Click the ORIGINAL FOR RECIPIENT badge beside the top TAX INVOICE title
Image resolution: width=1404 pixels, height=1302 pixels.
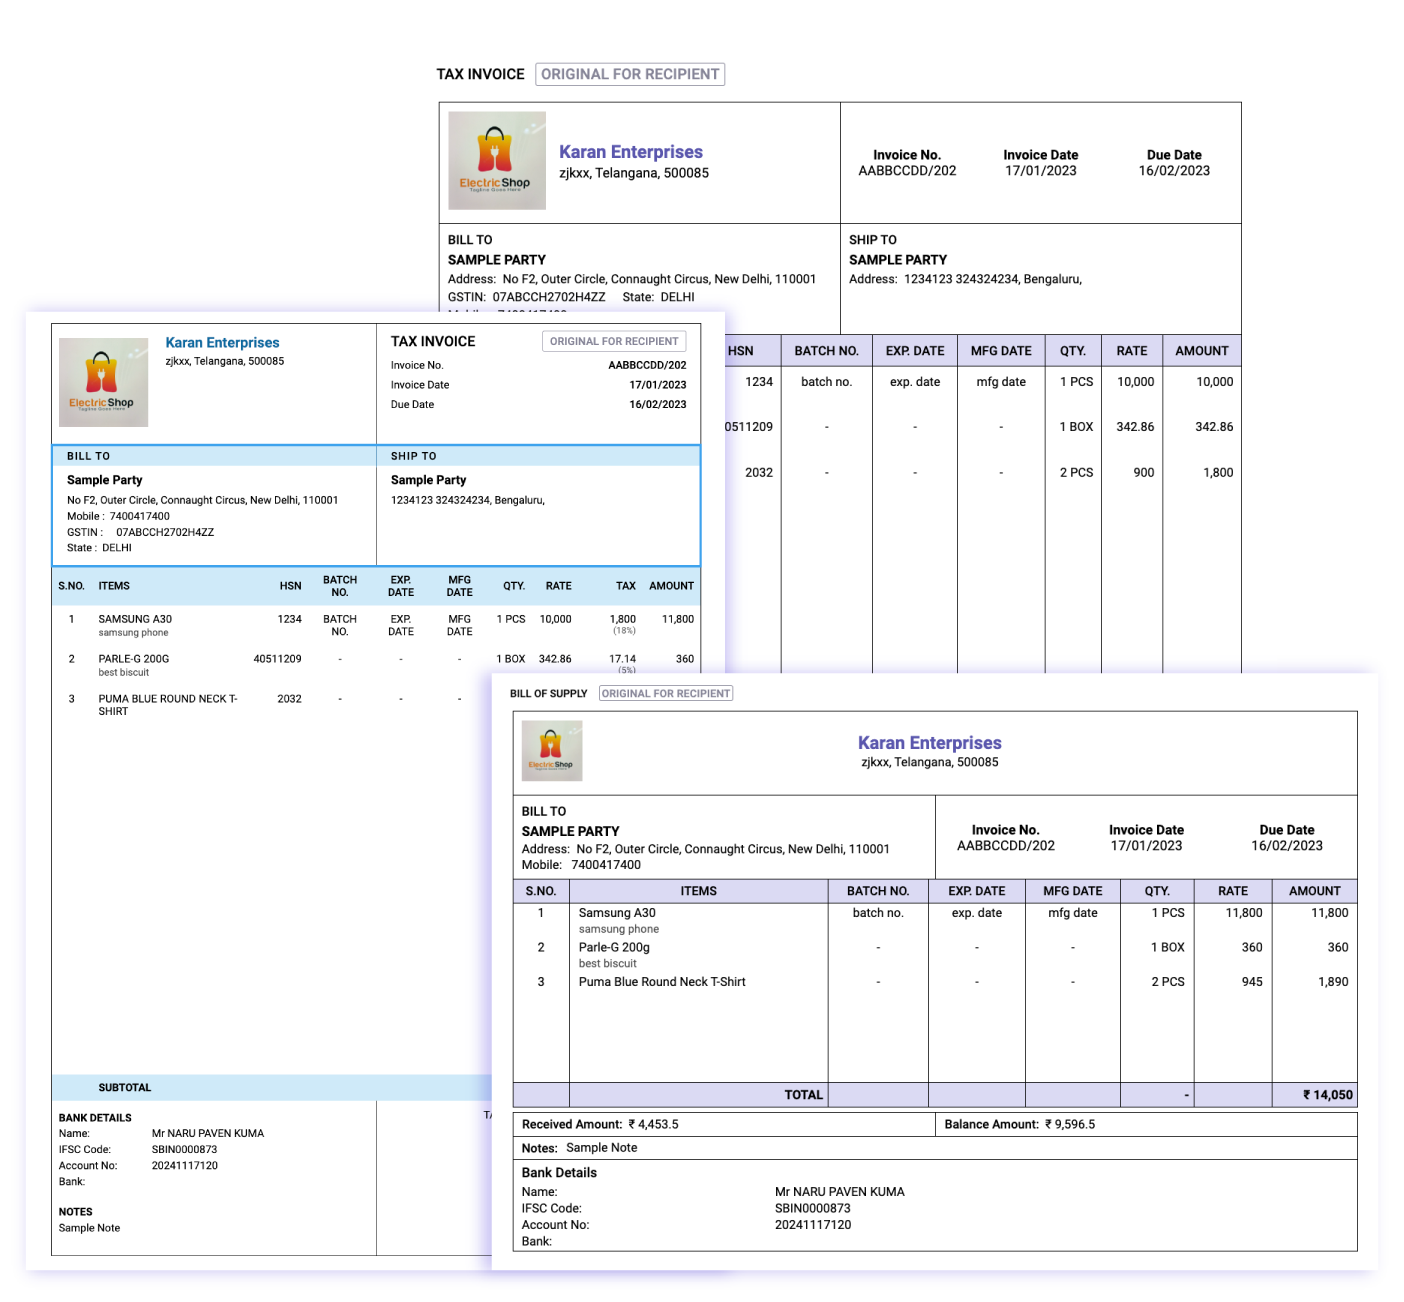click(630, 74)
